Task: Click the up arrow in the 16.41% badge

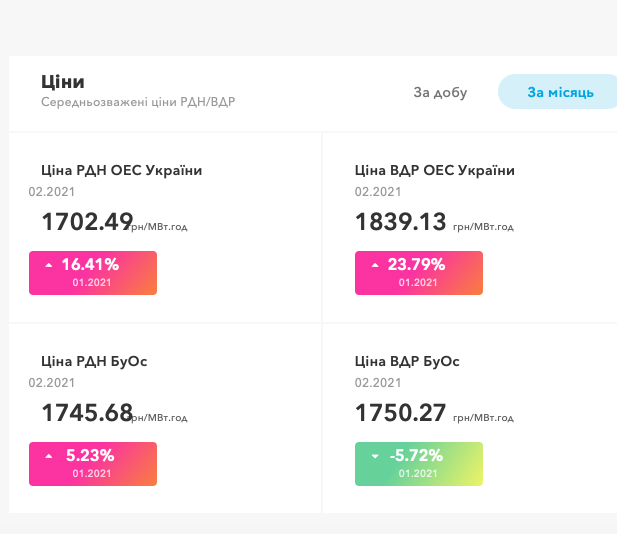Action: pyautogui.click(x=48, y=265)
